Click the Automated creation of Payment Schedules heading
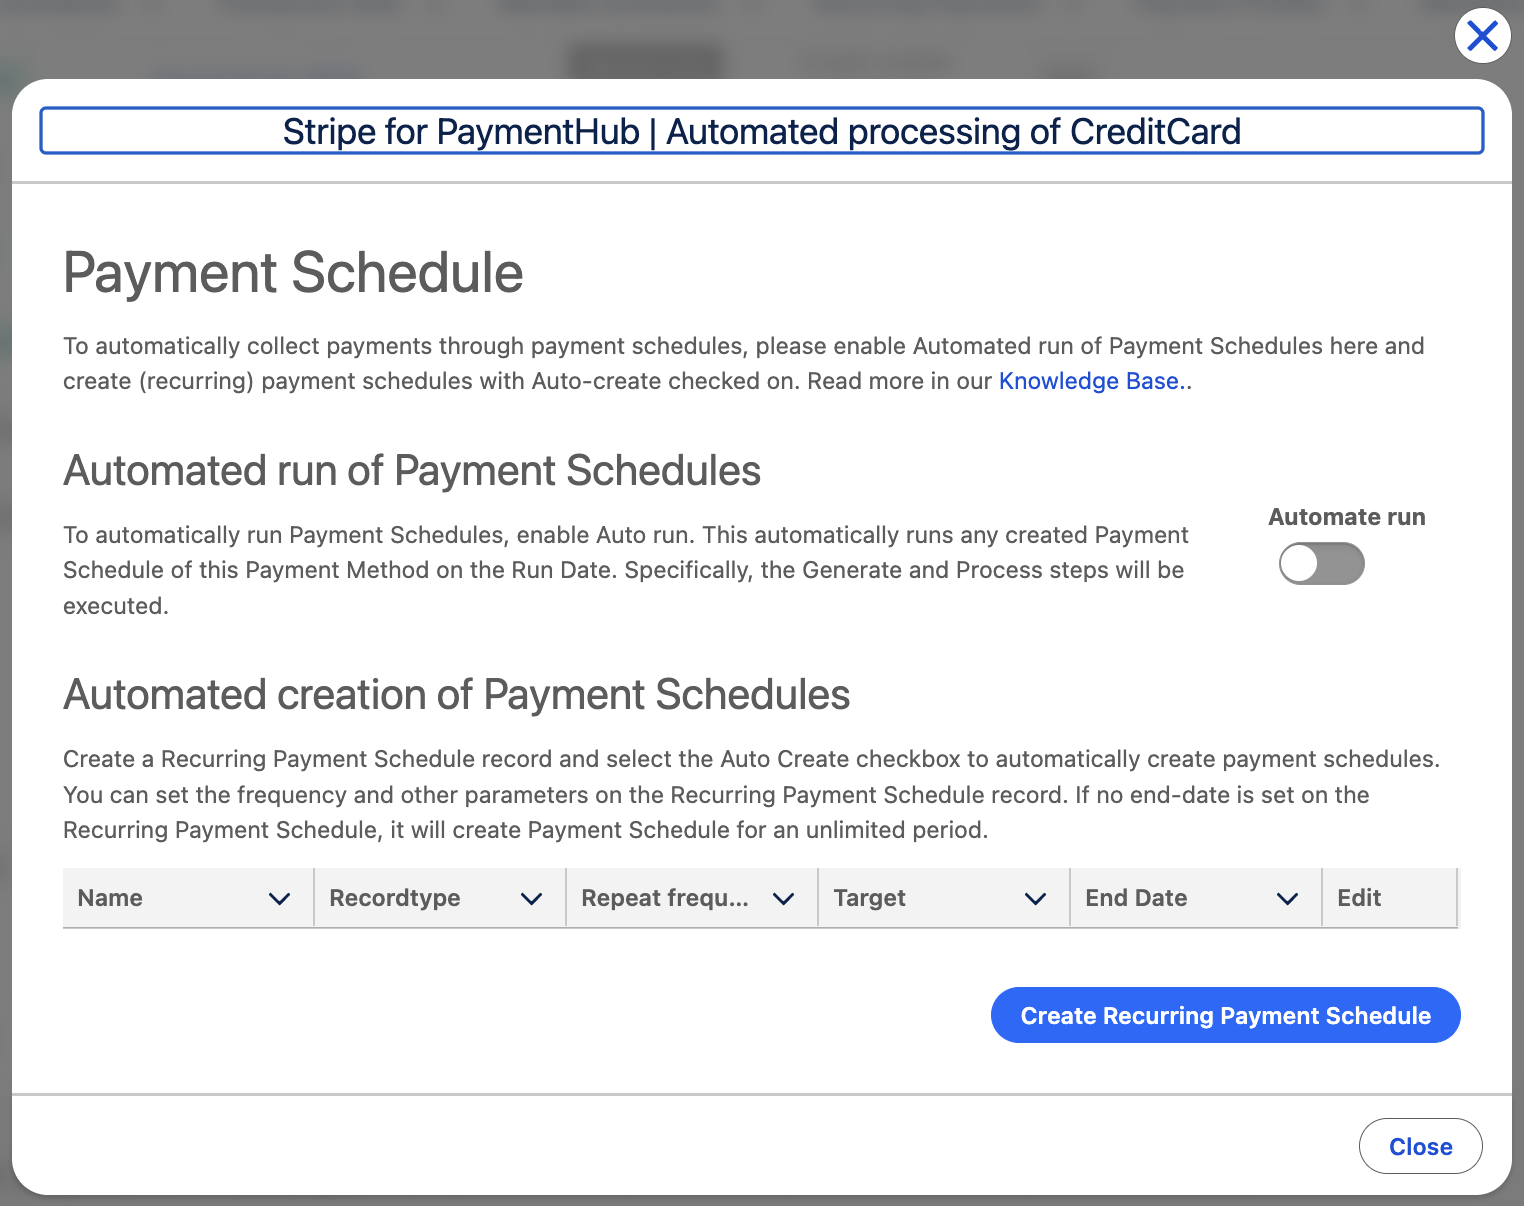This screenshot has width=1524, height=1206. [456, 695]
